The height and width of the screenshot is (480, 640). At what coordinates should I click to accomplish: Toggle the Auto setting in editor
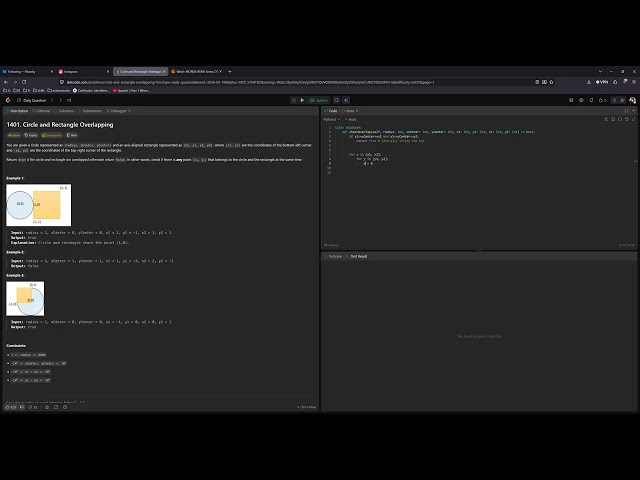click(351, 119)
